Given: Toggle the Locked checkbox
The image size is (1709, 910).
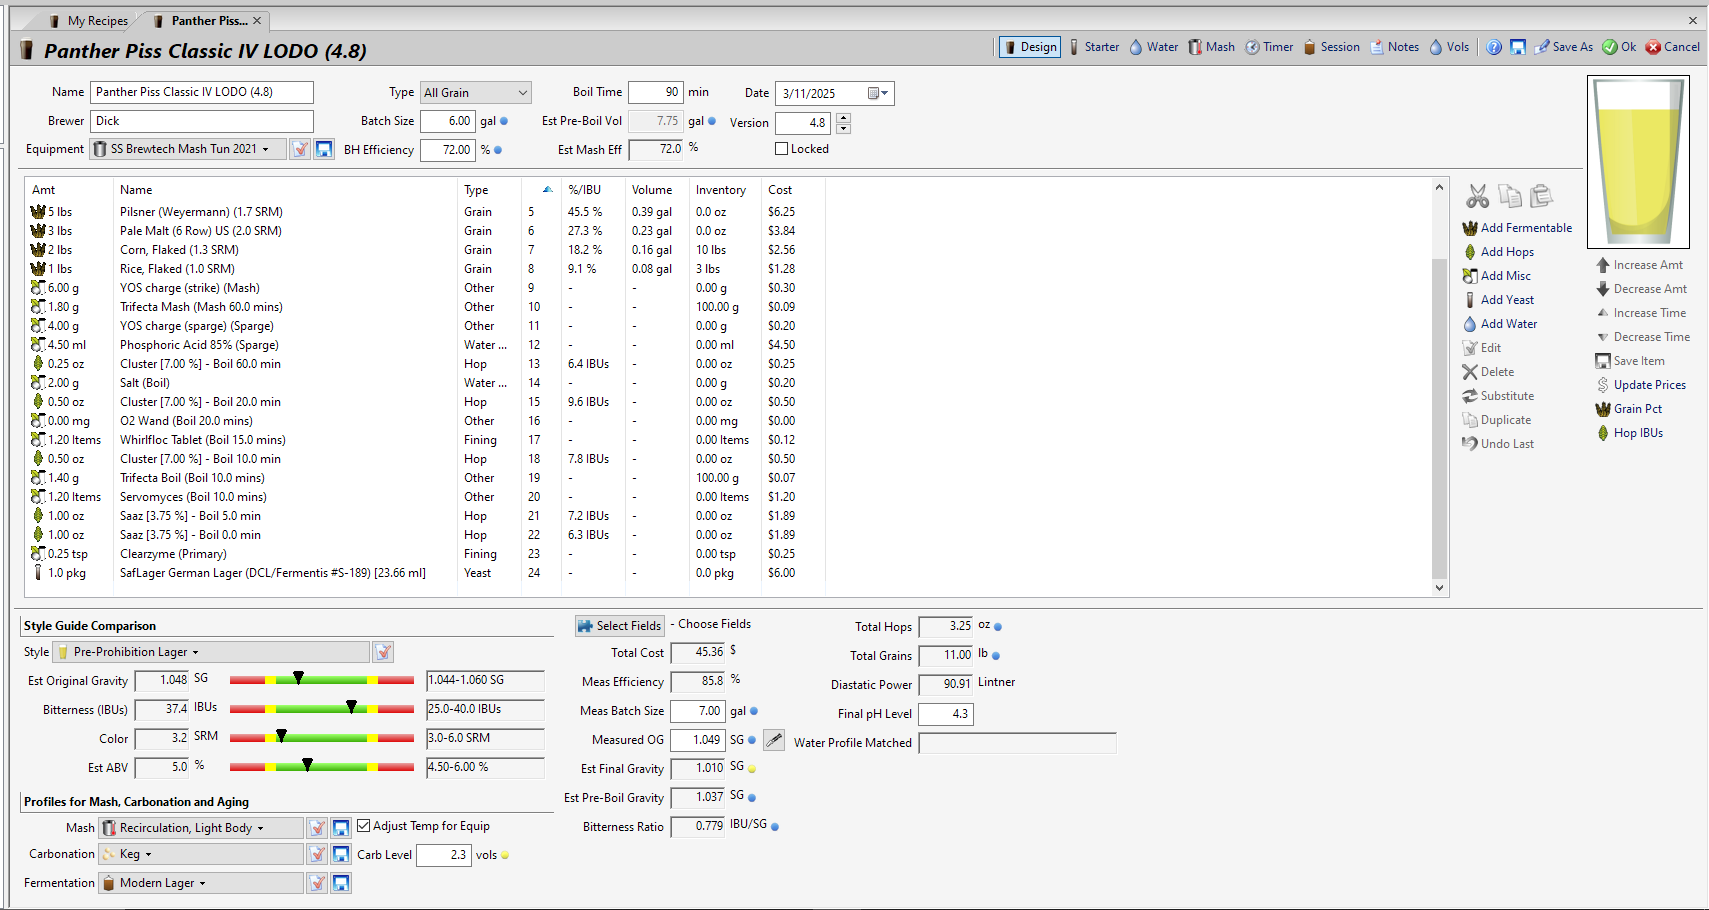Looking at the screenshot, I should (782, 149).
